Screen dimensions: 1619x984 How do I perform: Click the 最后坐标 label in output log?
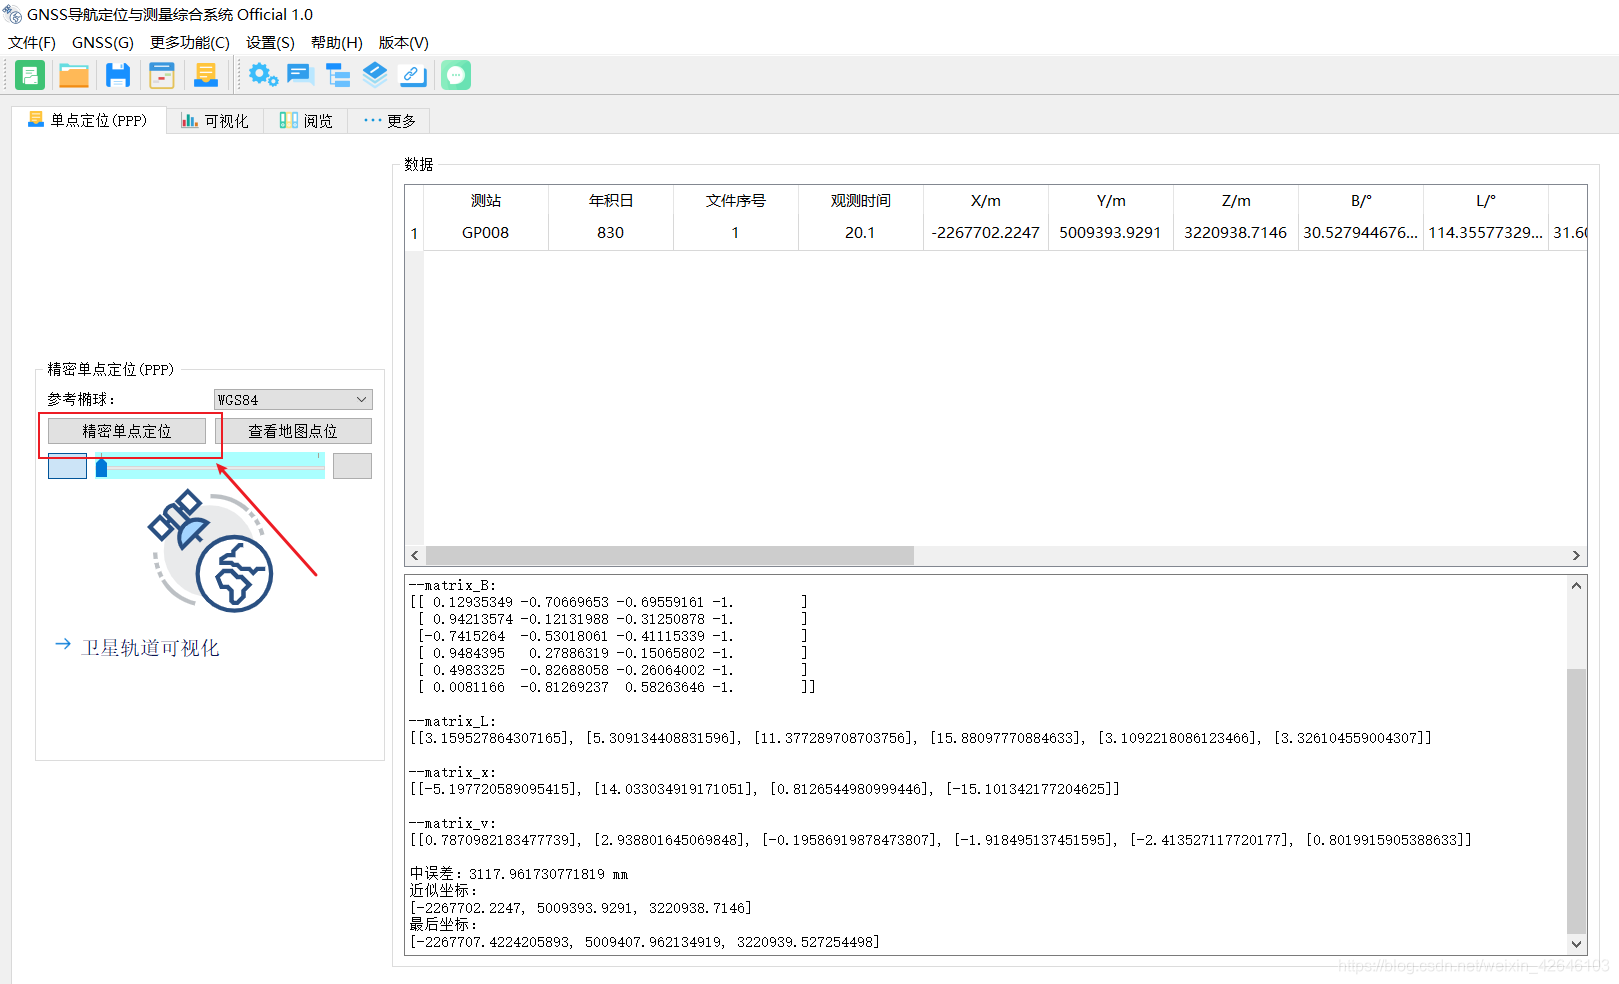pyautogui.click(x=443, y=925)
